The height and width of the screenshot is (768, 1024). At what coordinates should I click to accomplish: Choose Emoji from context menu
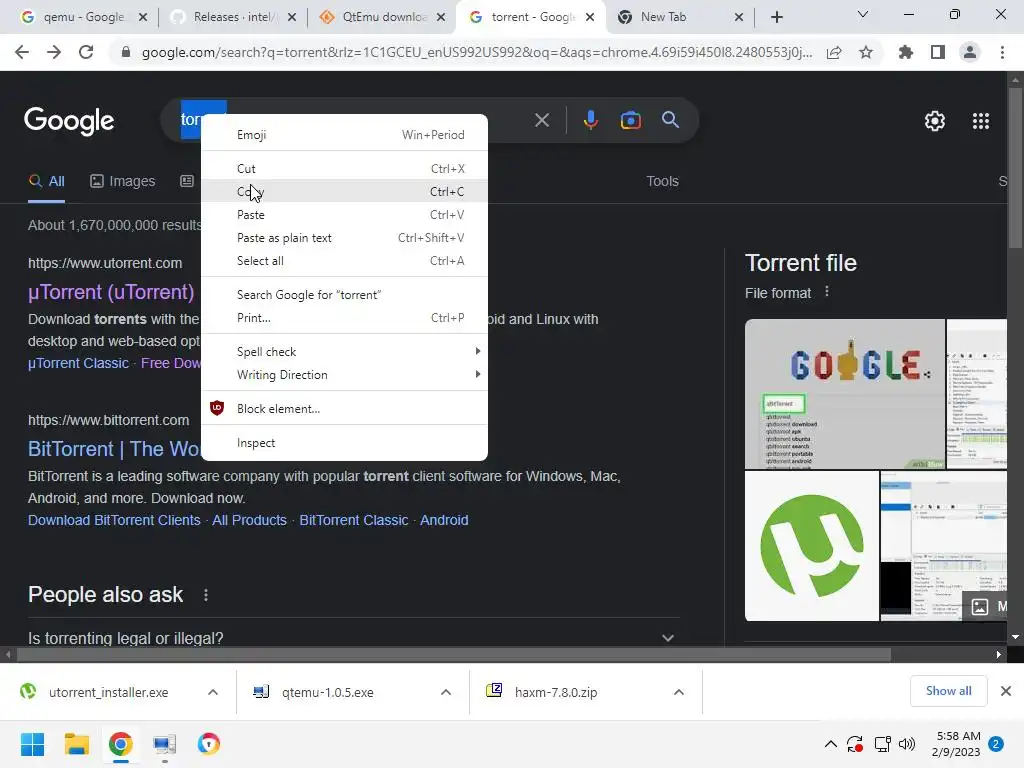(x=345, y=135)
